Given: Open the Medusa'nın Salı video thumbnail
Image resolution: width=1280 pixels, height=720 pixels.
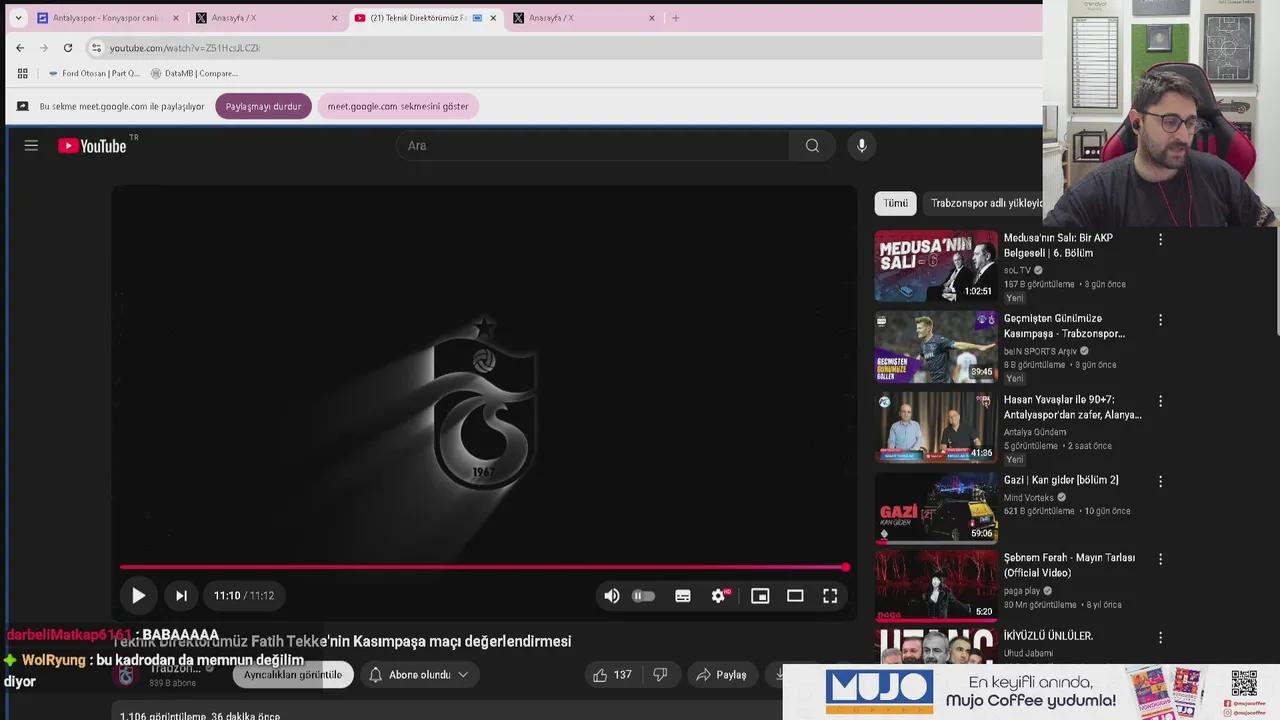Looking at the screenshot, I should 936,266.
